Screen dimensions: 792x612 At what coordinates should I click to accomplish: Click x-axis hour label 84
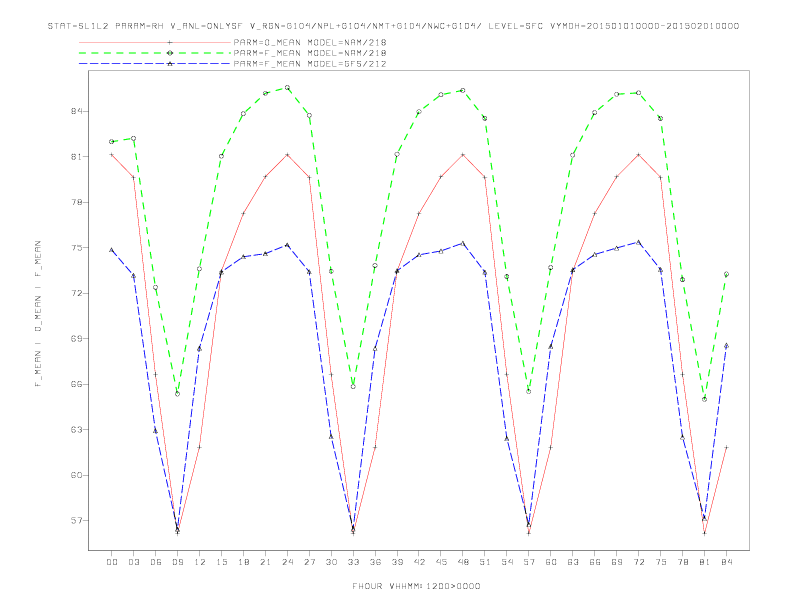tap(727, 562)
